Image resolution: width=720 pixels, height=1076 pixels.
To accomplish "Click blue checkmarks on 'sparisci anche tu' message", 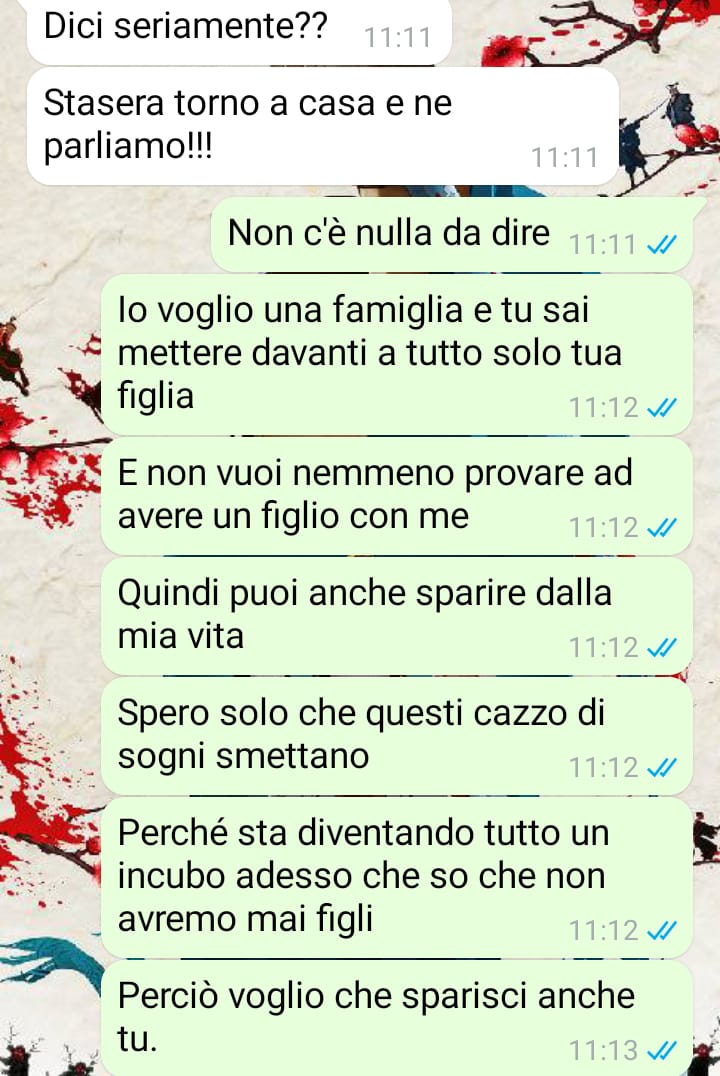I will (662, 1050).
